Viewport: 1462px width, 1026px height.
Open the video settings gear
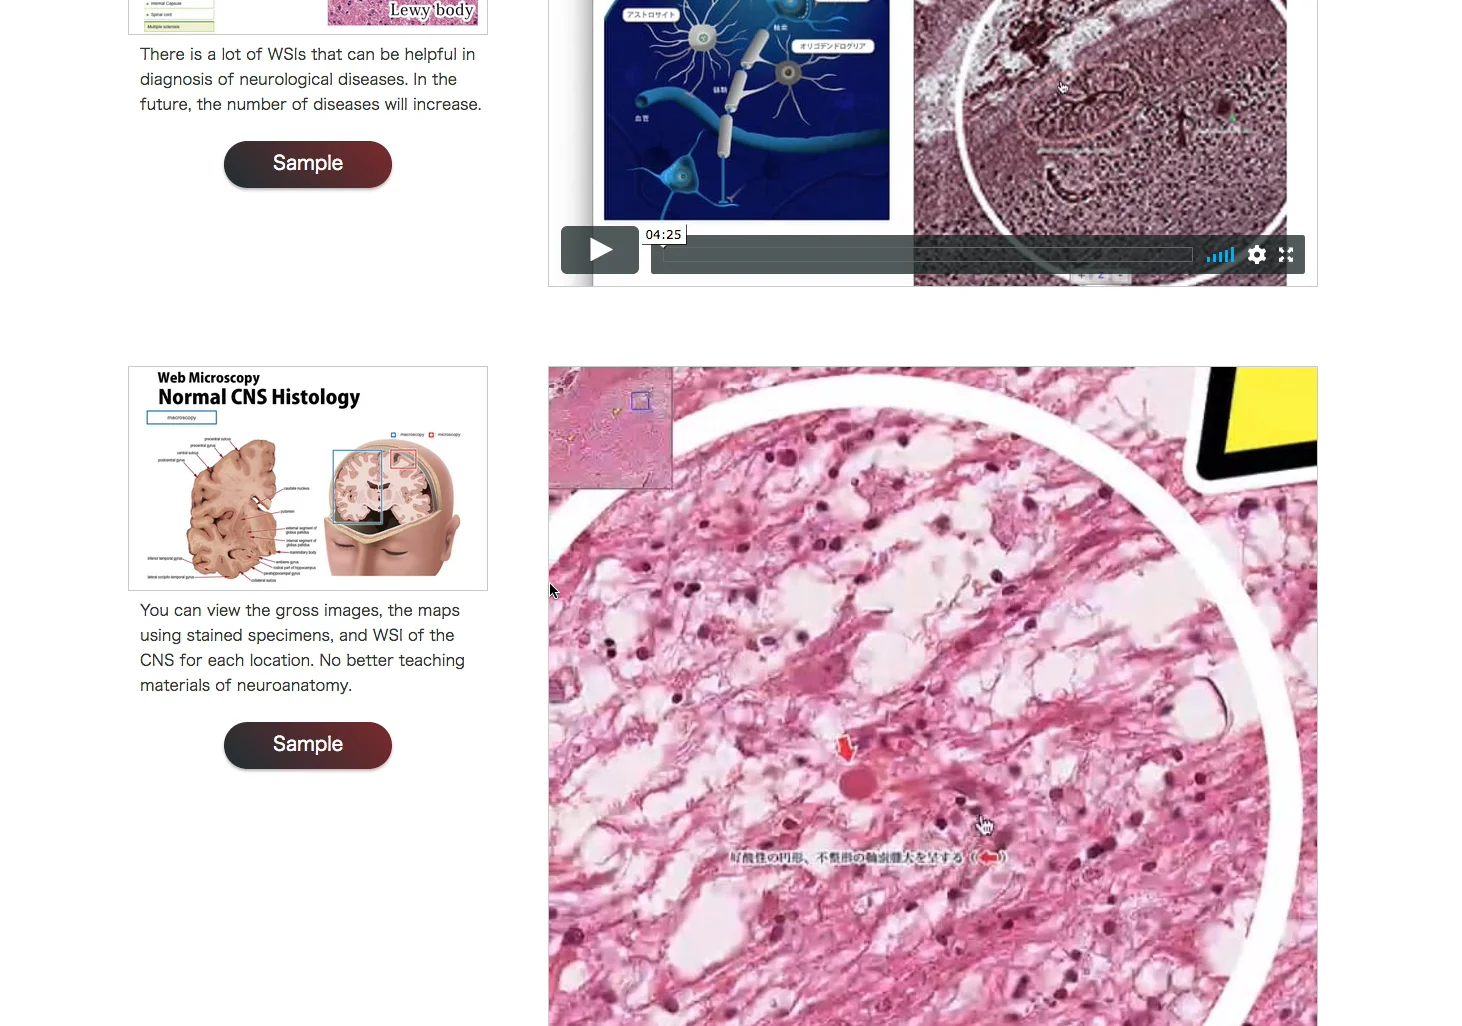click(x=1257, y=255)
